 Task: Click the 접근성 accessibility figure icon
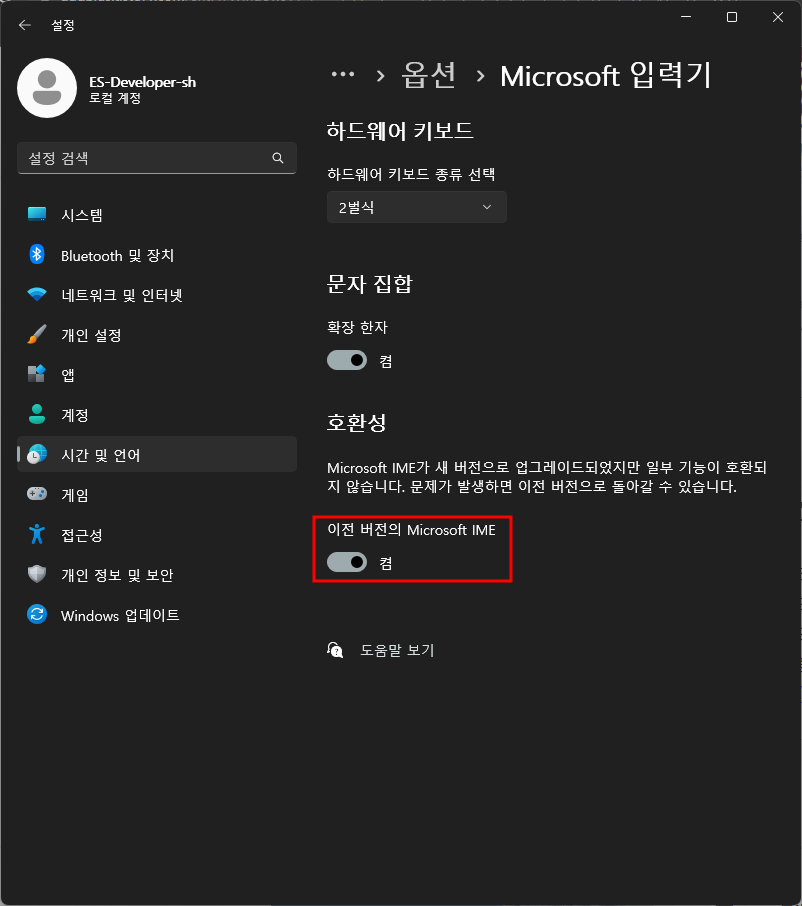pyautogui.click(x=37, y=534)
